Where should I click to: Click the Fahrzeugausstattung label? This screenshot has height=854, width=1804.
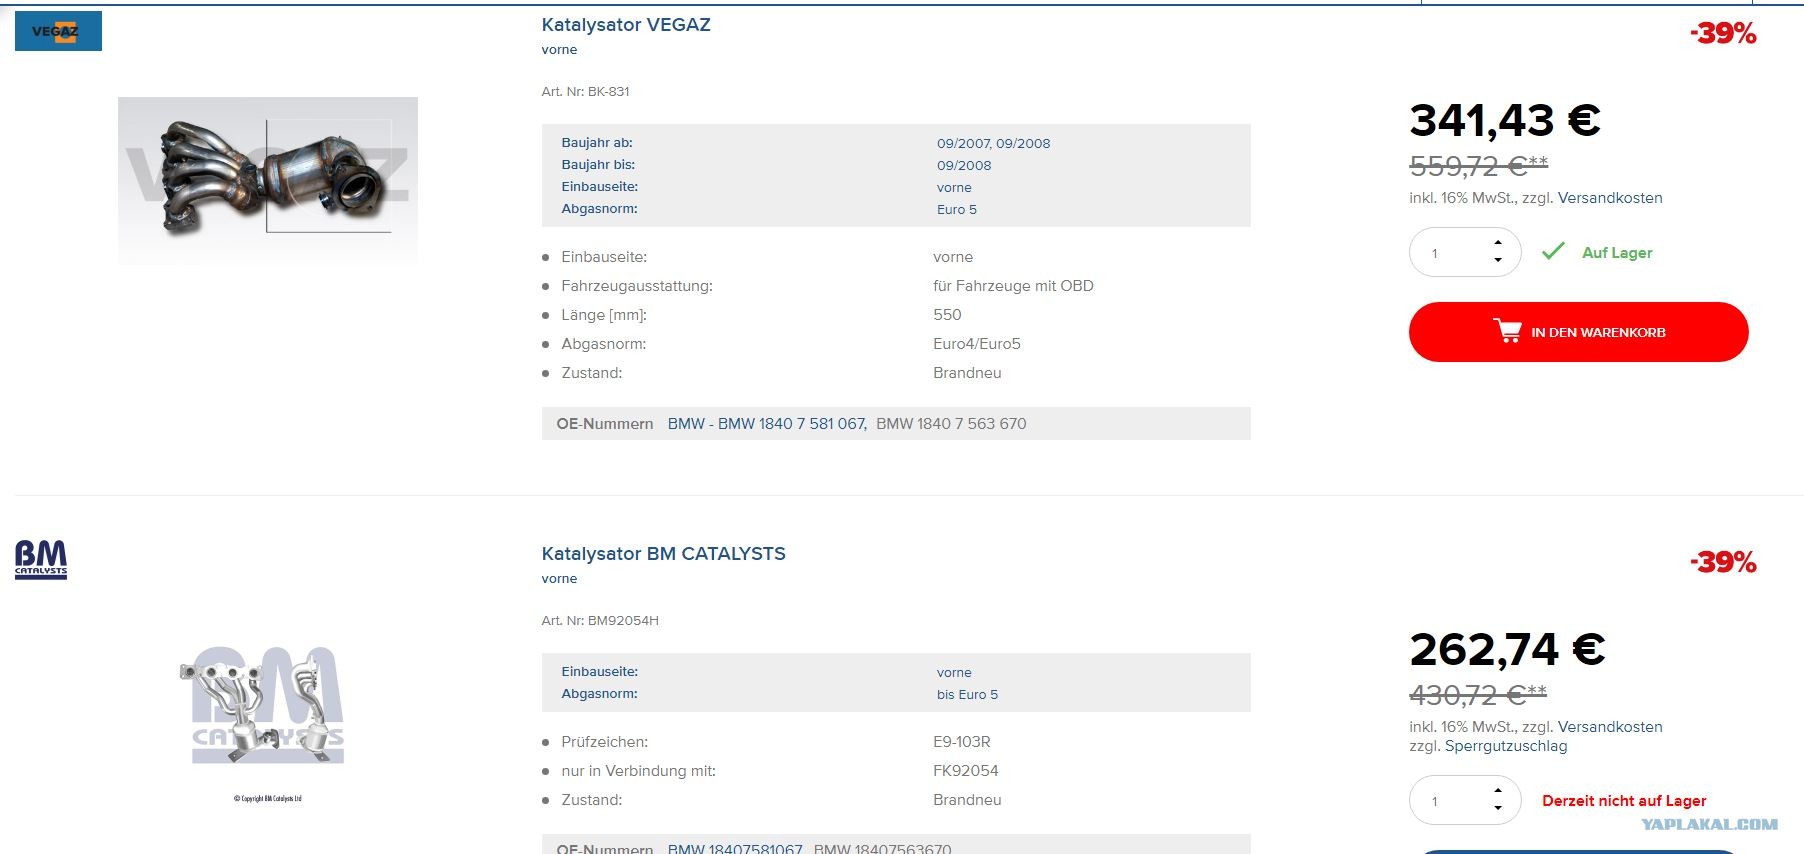point(637,286)
